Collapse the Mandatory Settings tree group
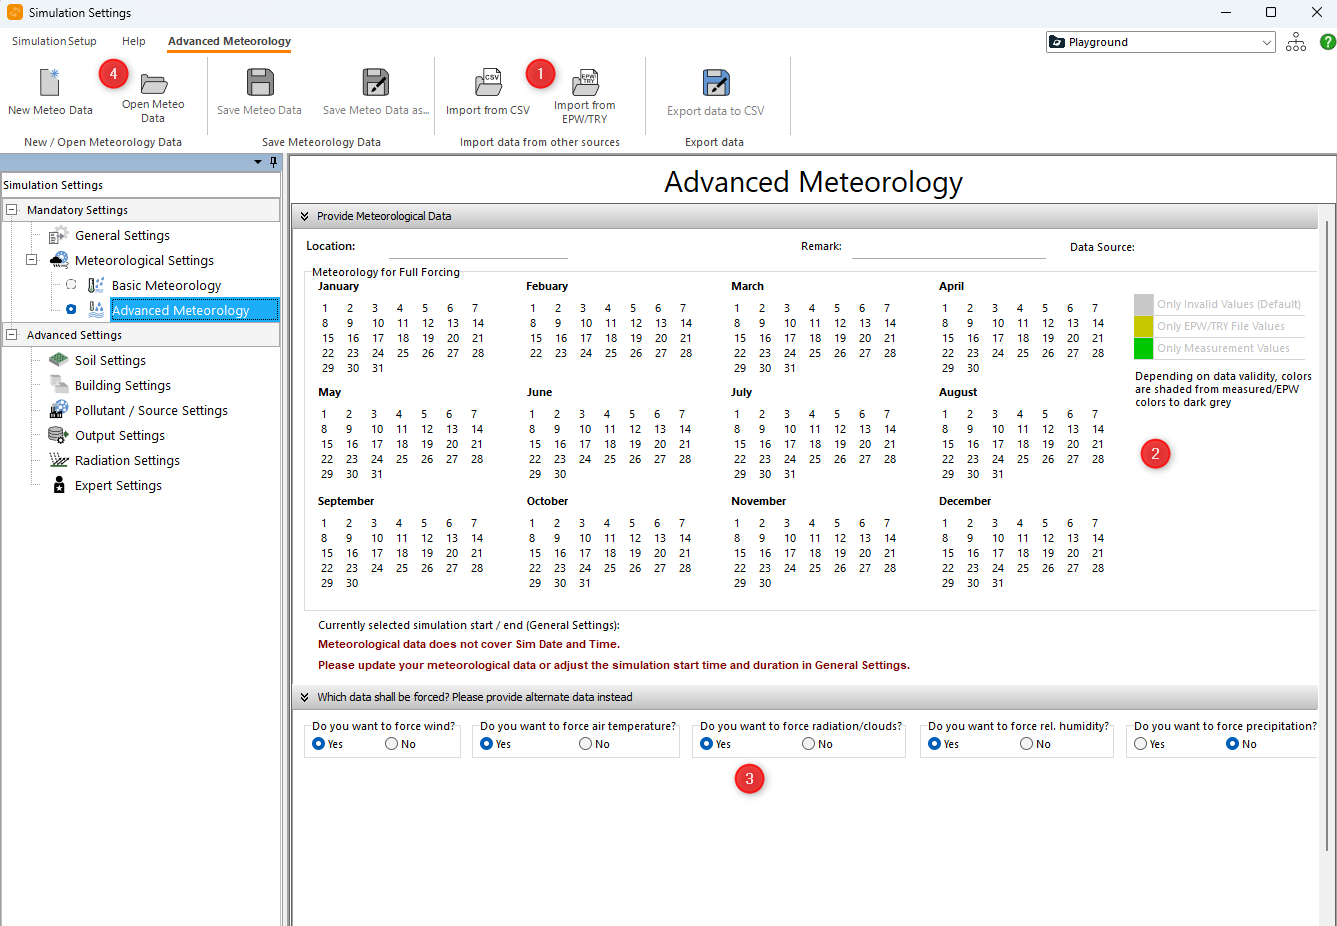The height and width of the screenshot is (926, 1337). pyautogui.click(x=12, y=210)
